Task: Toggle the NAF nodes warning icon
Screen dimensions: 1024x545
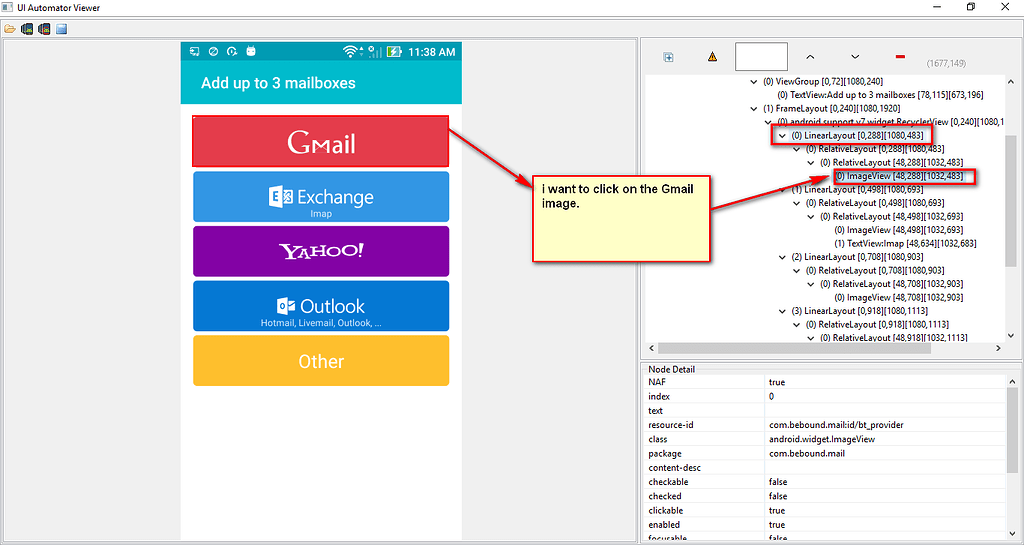Action: 712,57
